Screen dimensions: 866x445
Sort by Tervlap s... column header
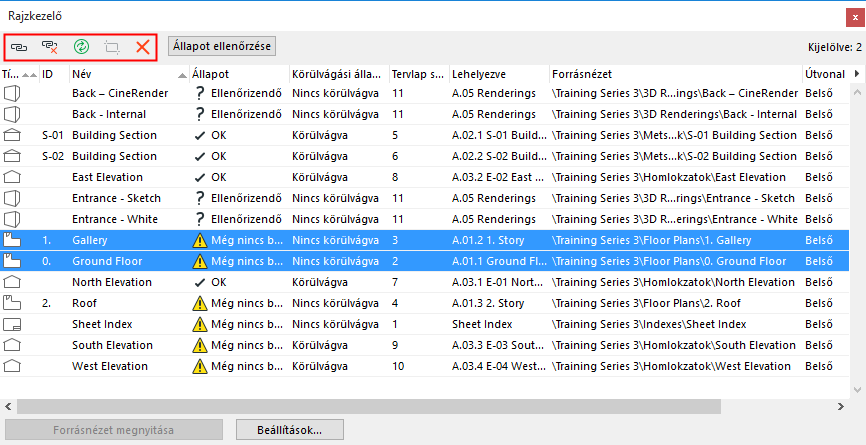tap(419, 74)
